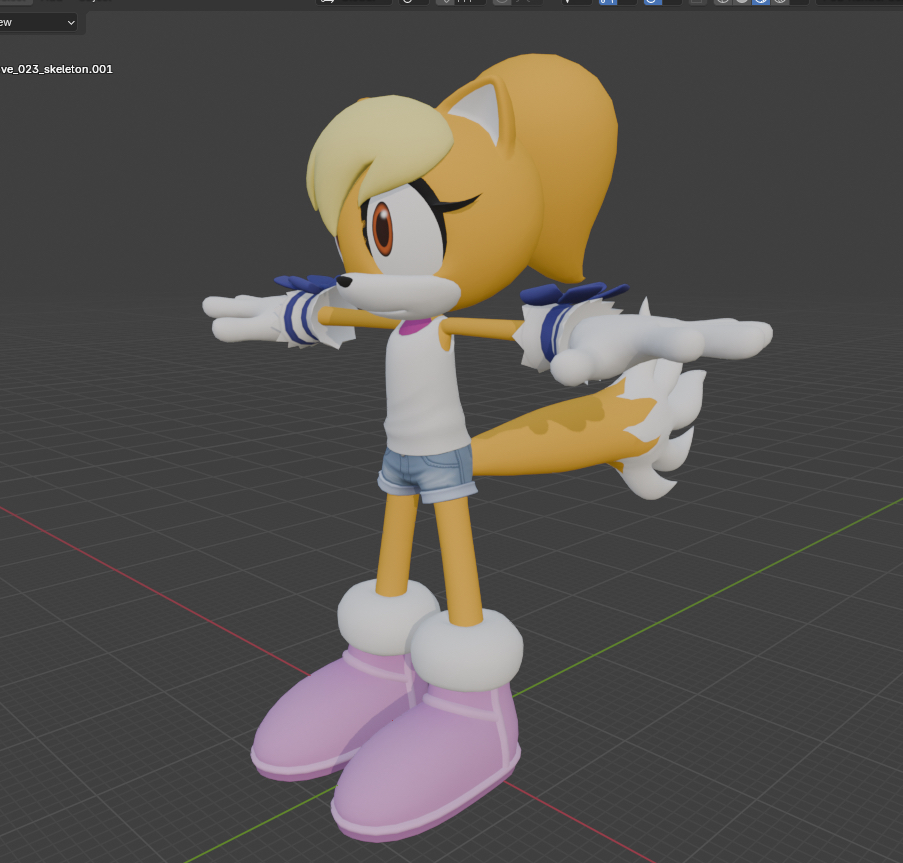Toggle viewport gizmos button
Viewport: 903px width, 863px height.
(x=608, y=2)
